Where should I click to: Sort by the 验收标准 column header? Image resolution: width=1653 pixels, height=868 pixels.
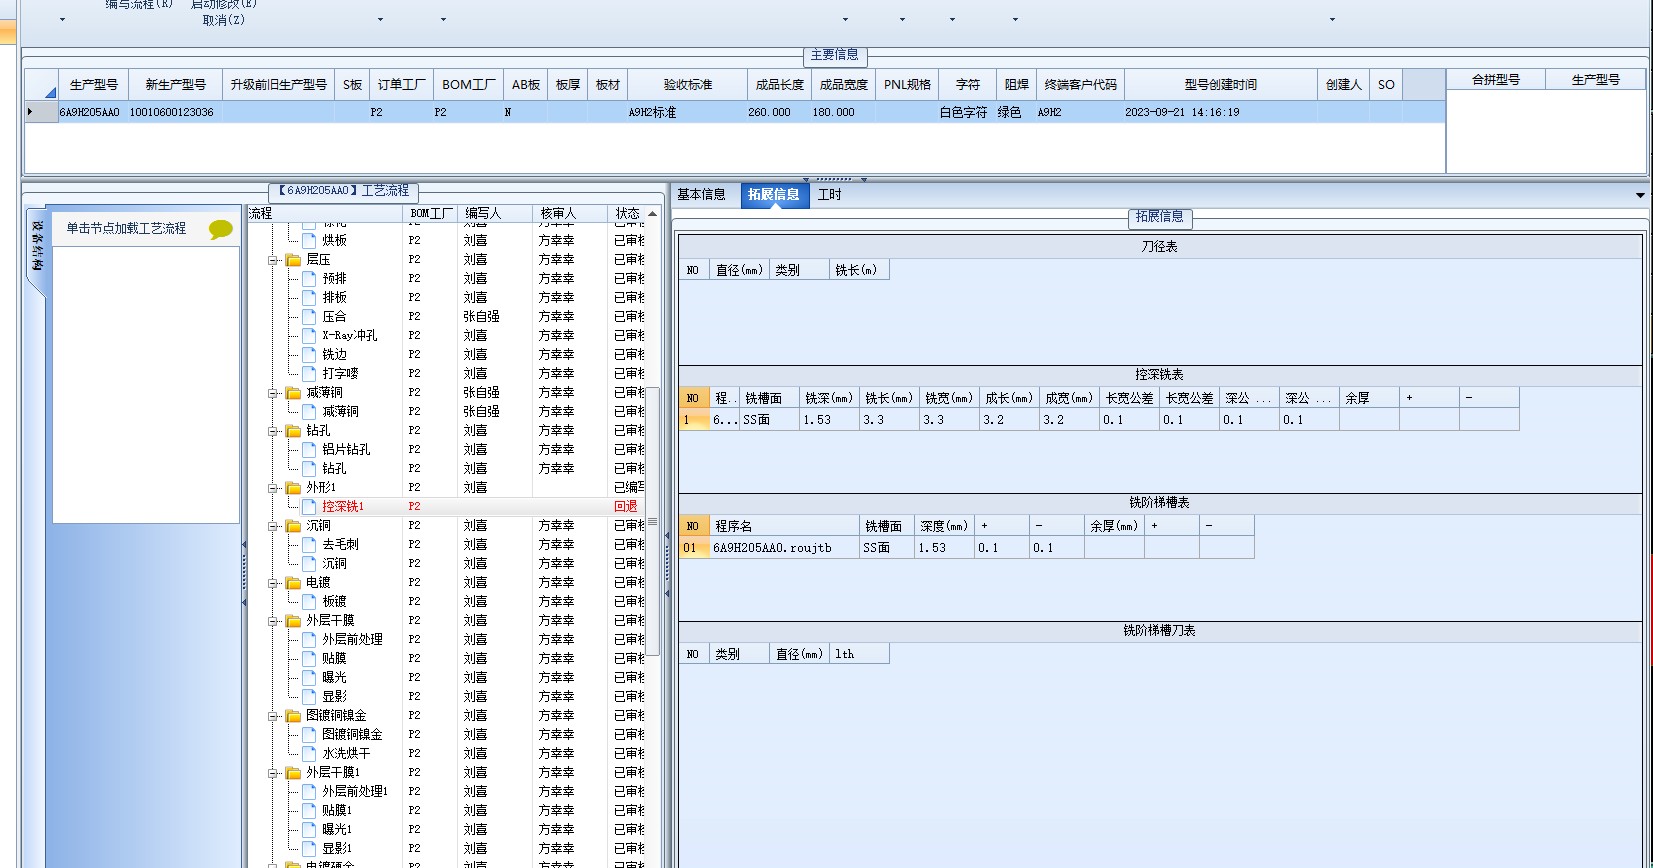pos(688,85)
